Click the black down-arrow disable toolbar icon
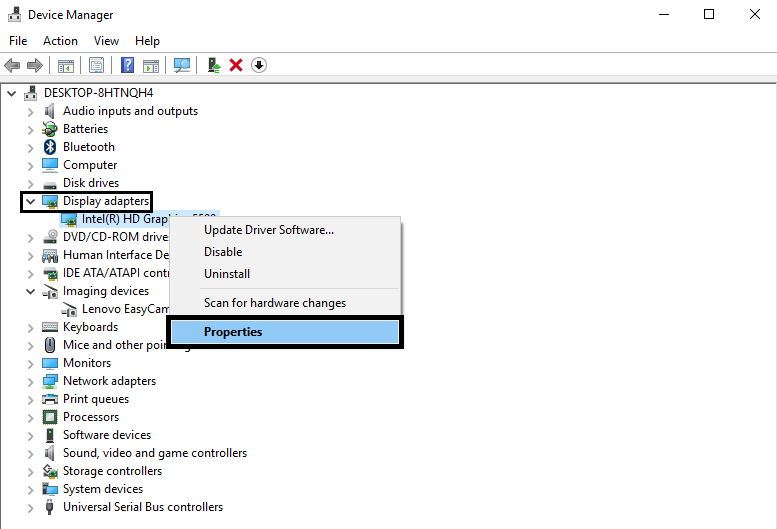Viewport: 777px width, 529px height. pyautogui.click(x=259, y=66)
